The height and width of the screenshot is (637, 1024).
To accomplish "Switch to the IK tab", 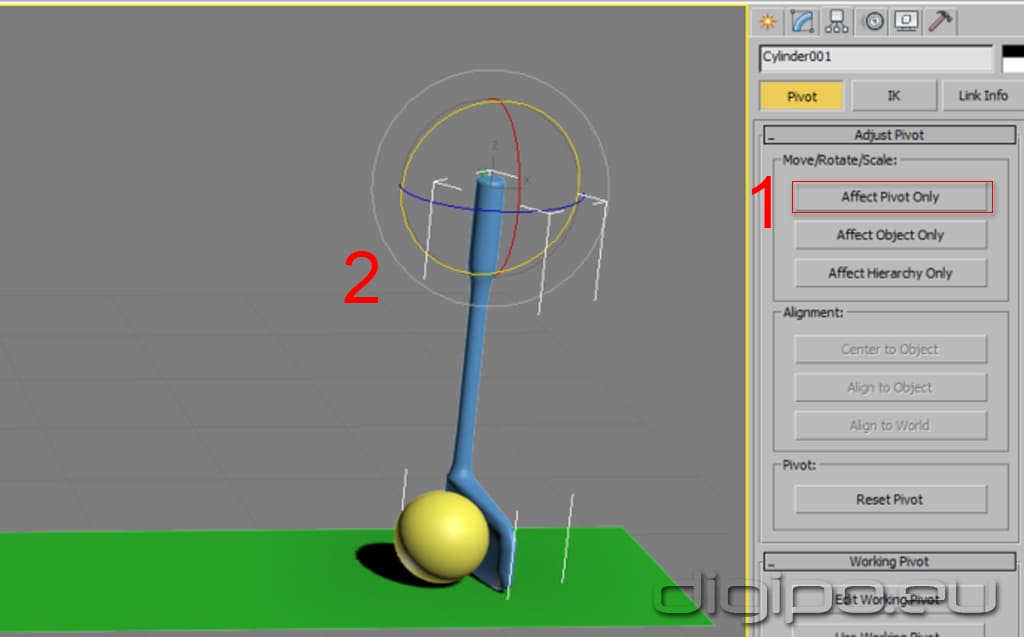I will [893, 96].
